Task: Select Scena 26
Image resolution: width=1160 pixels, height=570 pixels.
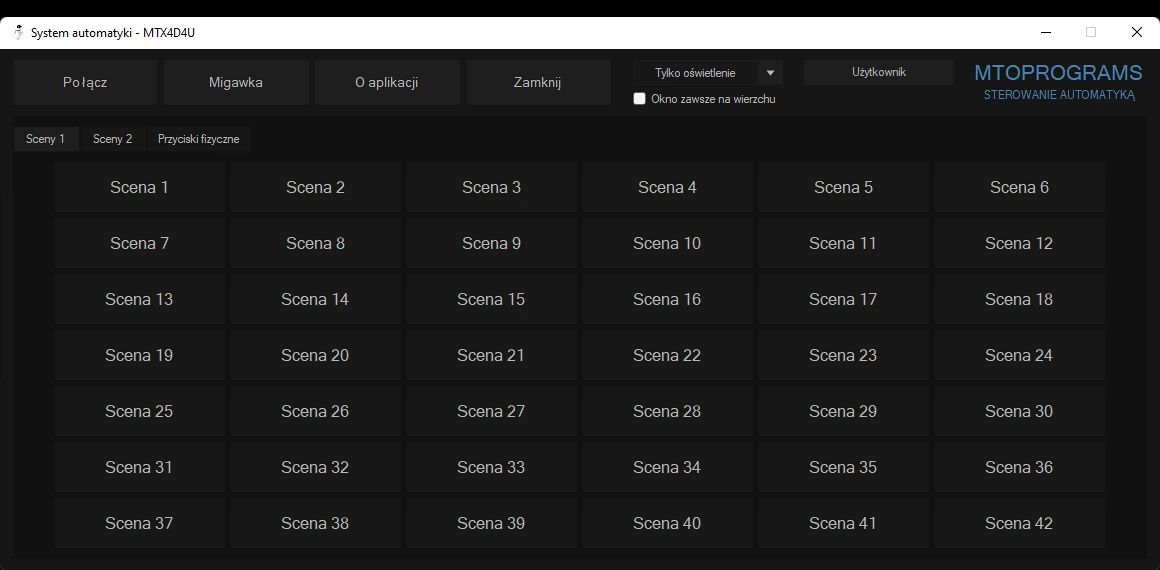Action: [x=316, y=412]
